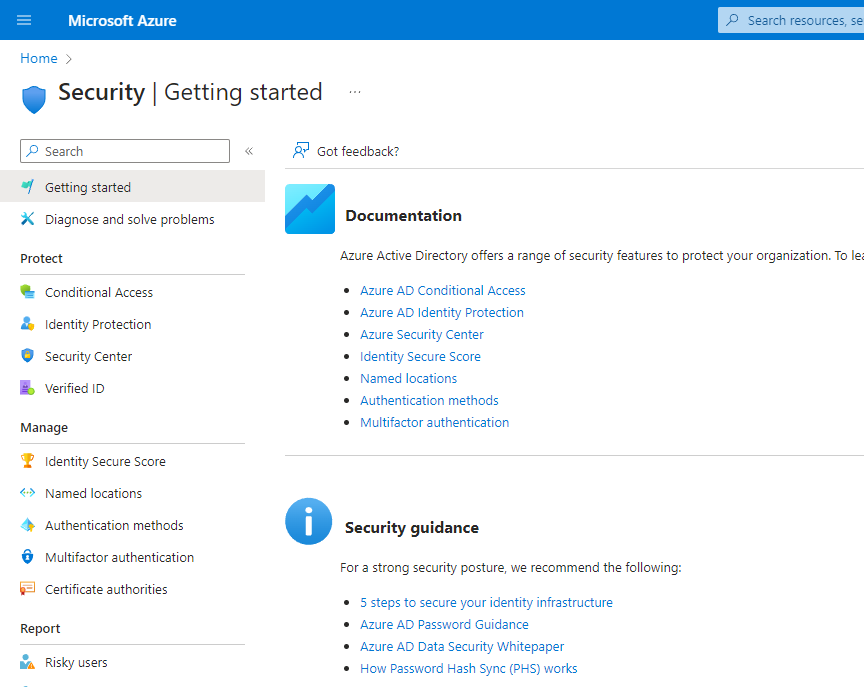Click the breadcrumb chevron after Home
The image size is (864, 687).
68,59
